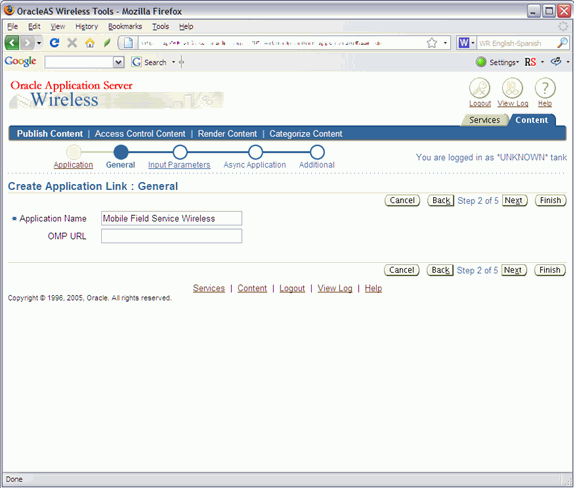Click the Application Name text field
This screenshot has width=574, height=488.
[x=171, y=218]
